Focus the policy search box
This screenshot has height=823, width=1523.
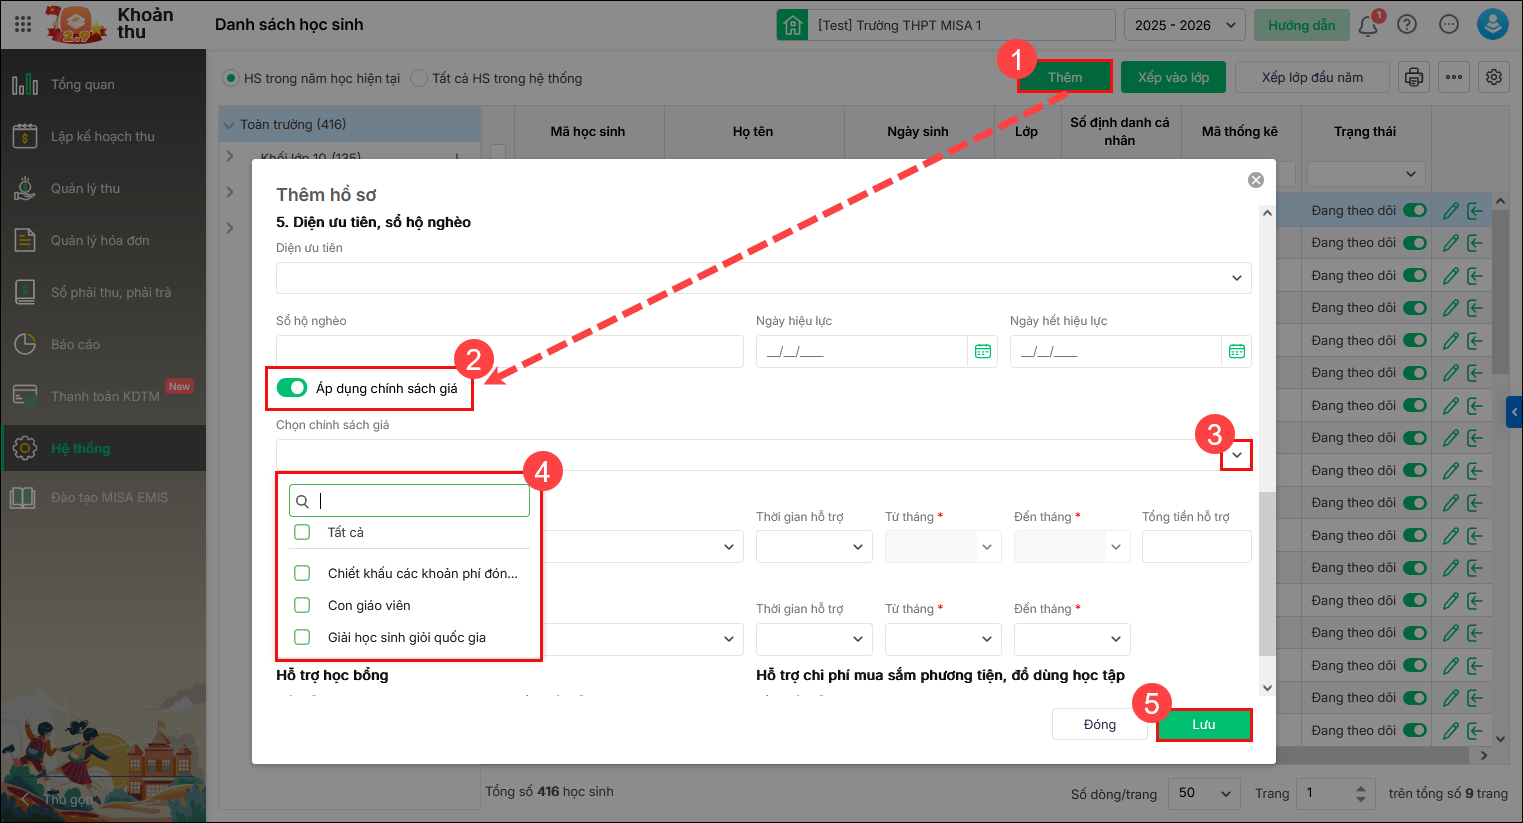410,501
